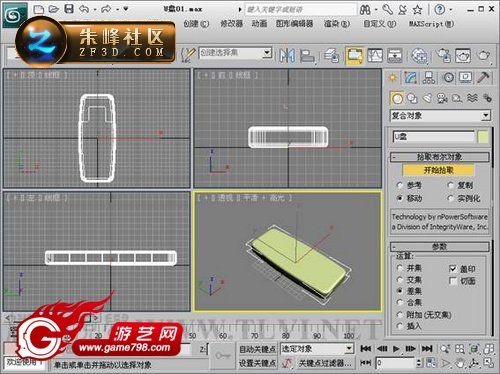Click the Align tool icon
Image resolution: width=500 pixels, height=374 pixels.
[x=307, y=55]
